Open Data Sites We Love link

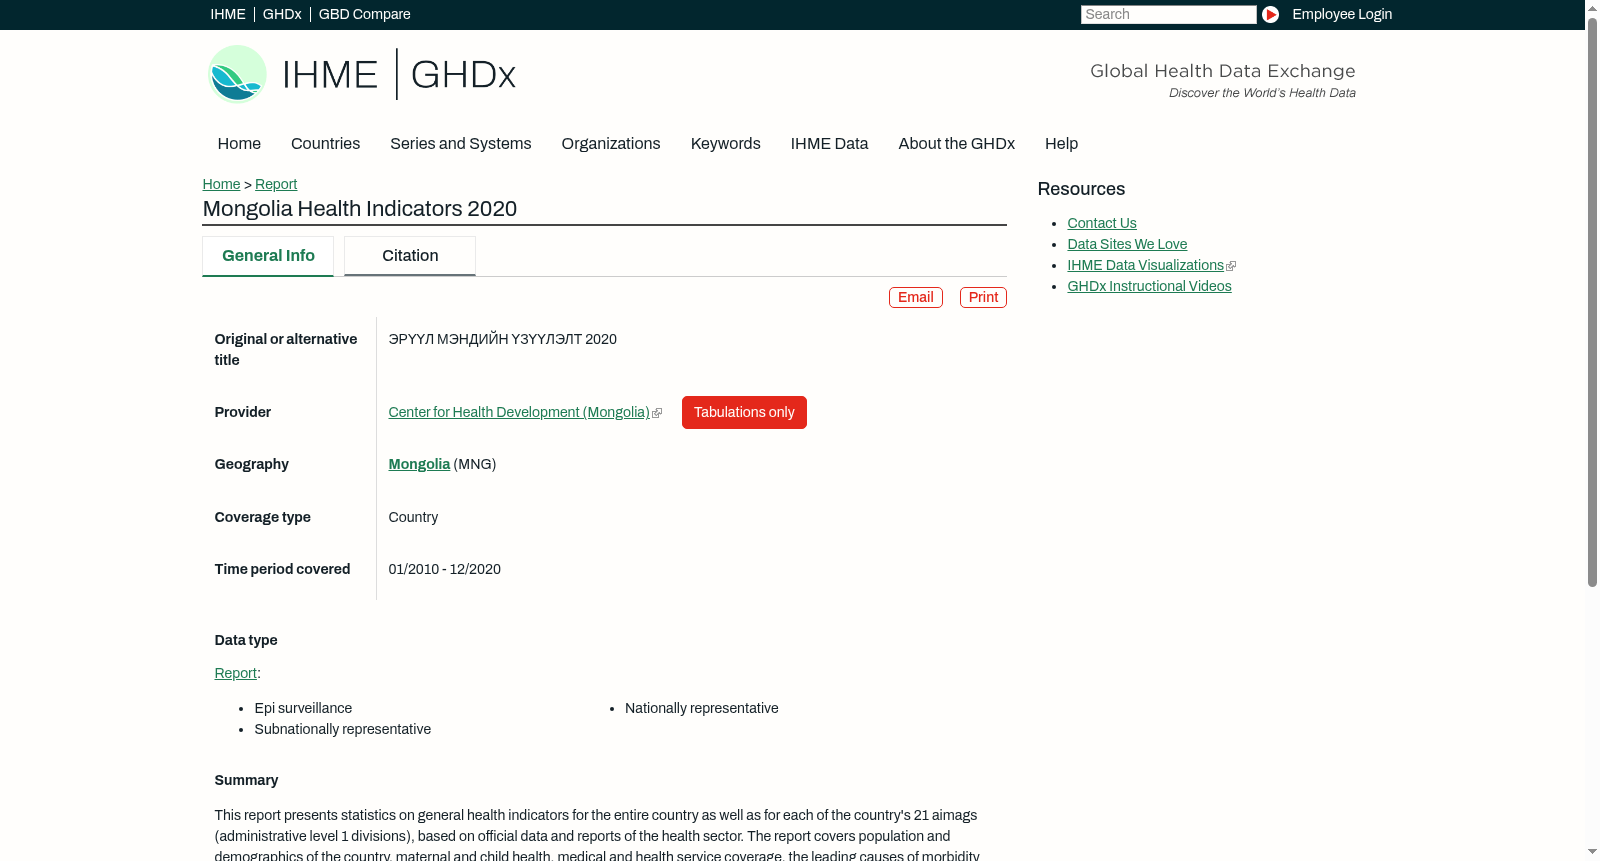1127,244
